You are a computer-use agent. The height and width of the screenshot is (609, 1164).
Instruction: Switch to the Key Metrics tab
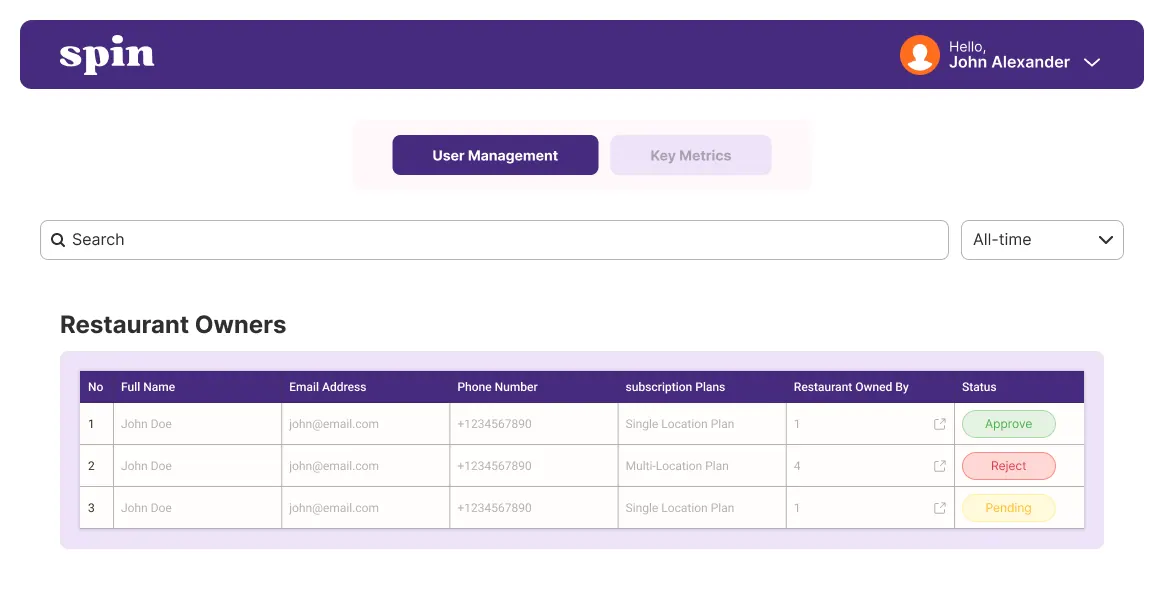pyautogui.click(x=690, y=155)
